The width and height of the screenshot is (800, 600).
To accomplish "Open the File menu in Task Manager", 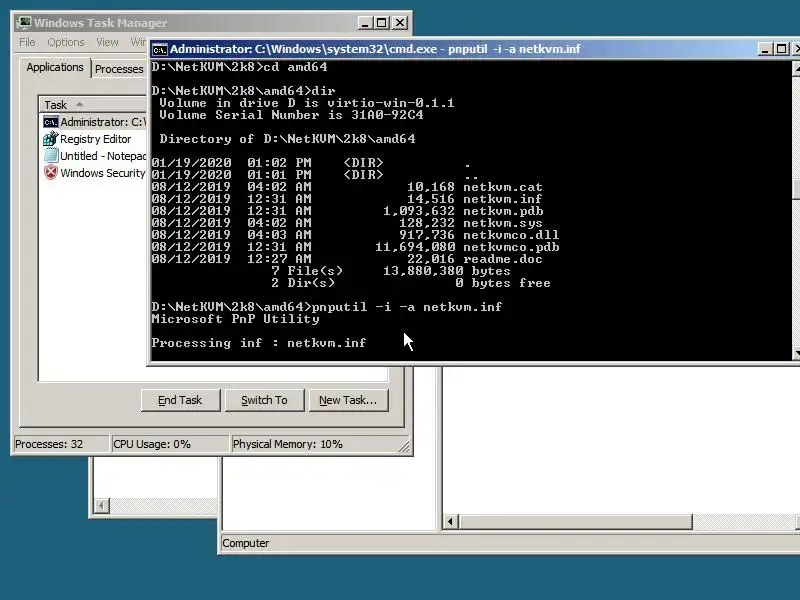I will [x=27, y=42].
